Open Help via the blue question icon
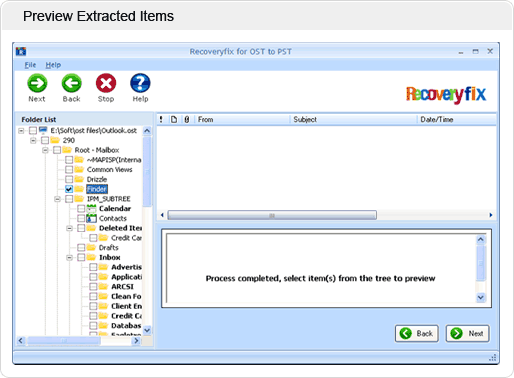514x378 pixels. 140,83
